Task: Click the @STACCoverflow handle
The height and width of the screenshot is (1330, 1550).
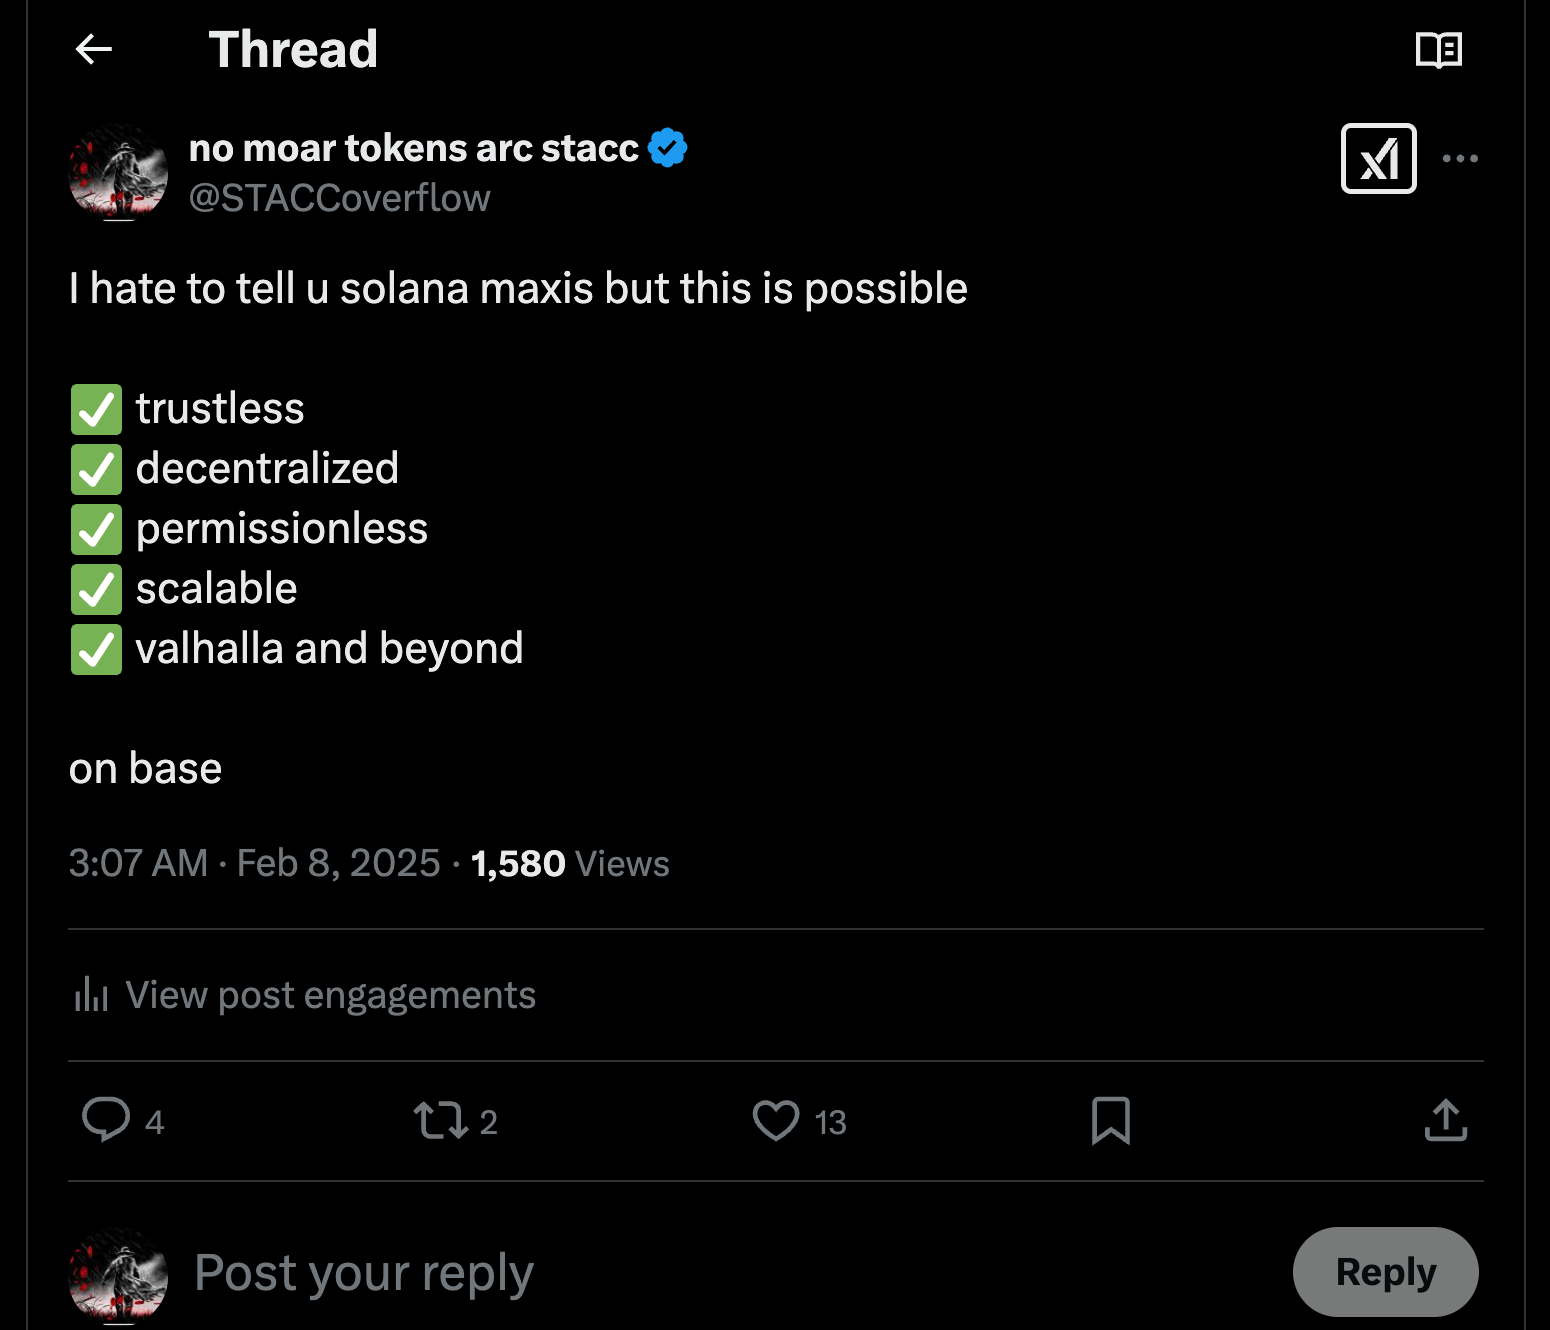Action: 339,198
